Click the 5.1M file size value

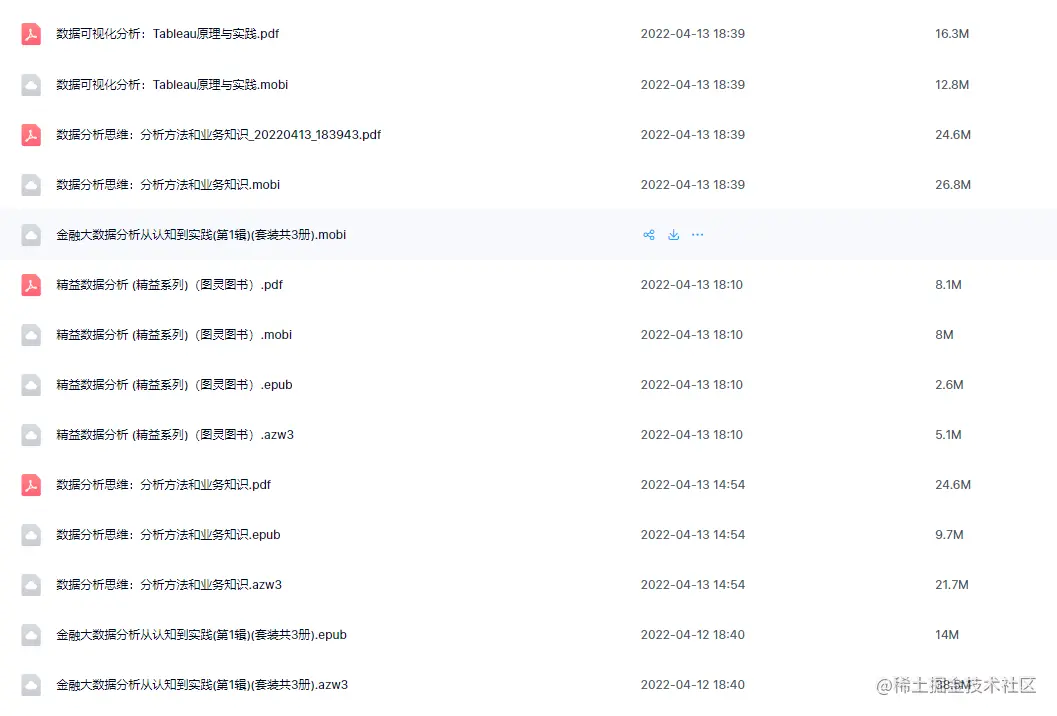pos(948,435)
